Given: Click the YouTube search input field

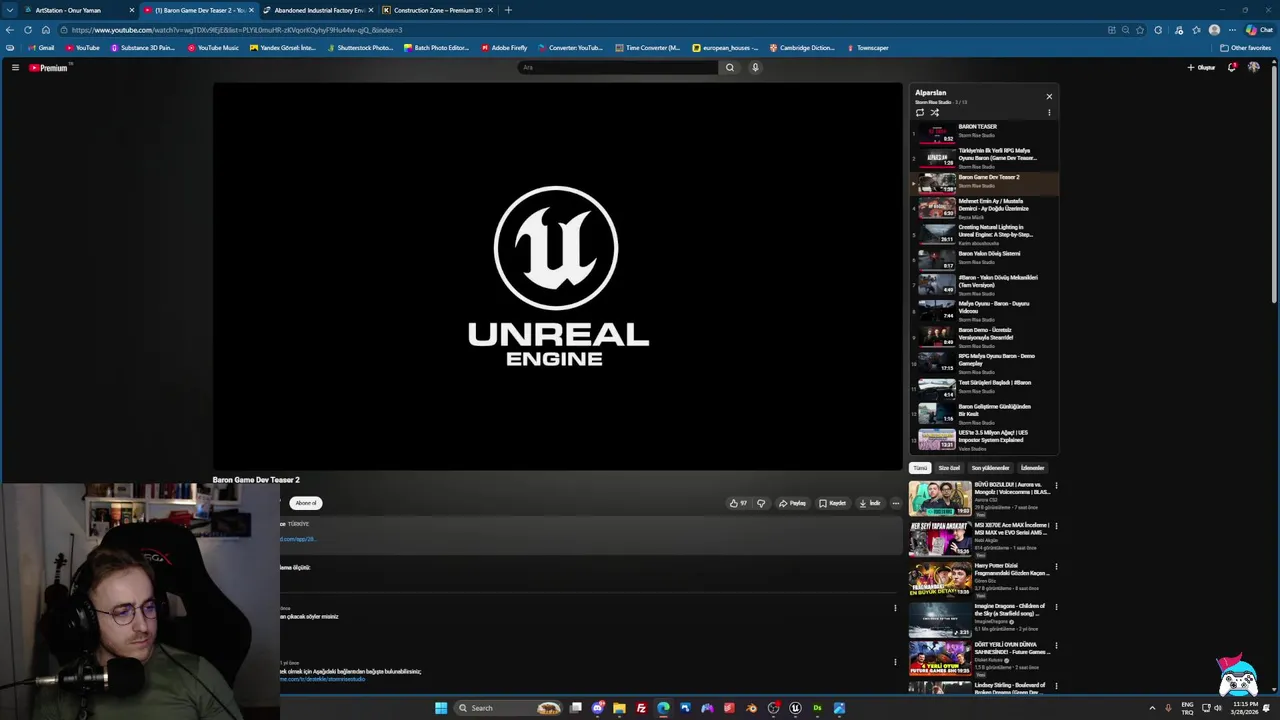Looking at the screenshot, I should coord(617,67).
